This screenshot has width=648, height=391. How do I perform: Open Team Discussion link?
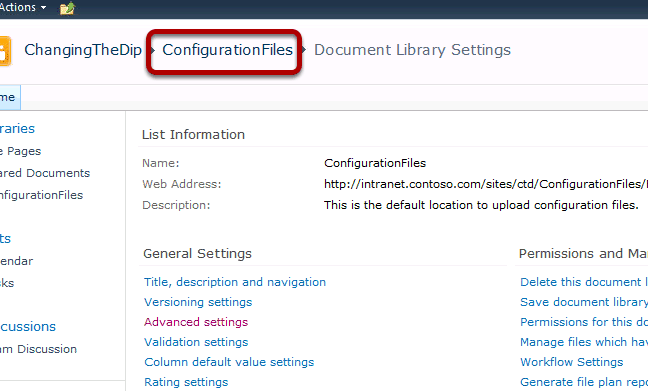(x=38, y=349)
